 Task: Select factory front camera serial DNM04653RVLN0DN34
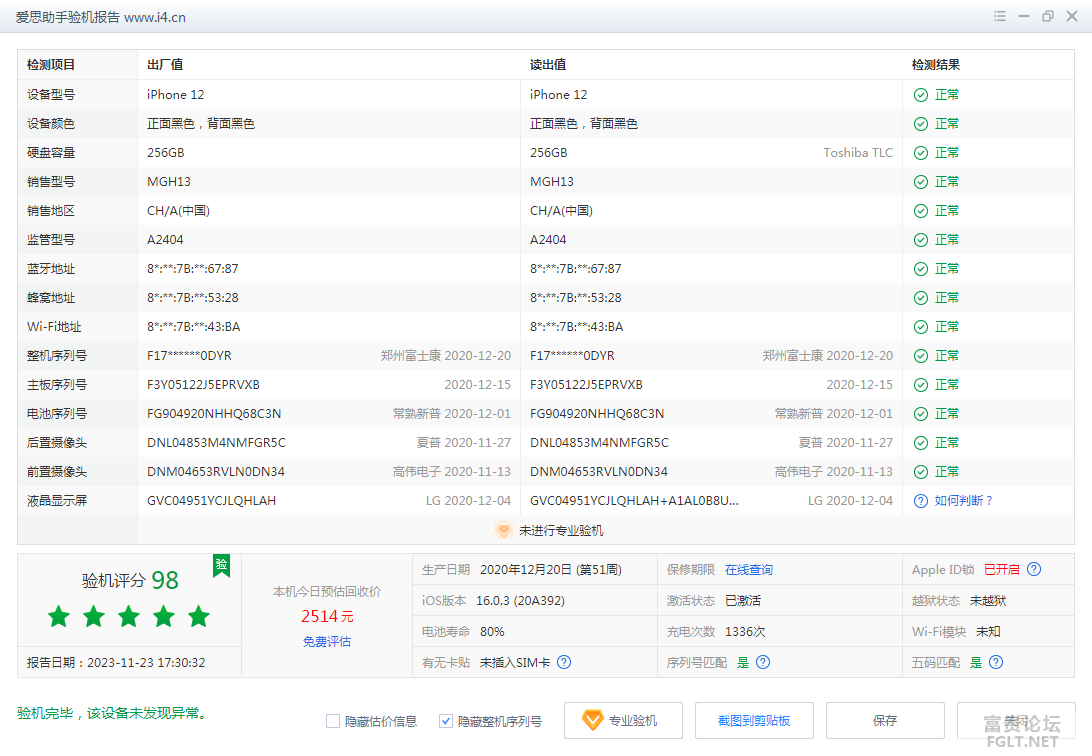click(216, 472)
